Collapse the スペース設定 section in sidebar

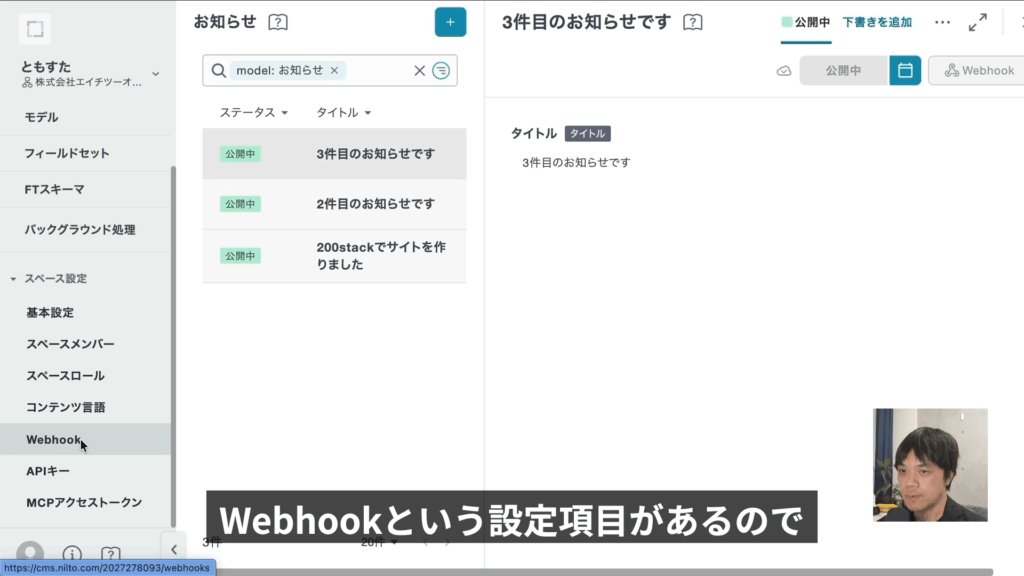coord(14,278)
